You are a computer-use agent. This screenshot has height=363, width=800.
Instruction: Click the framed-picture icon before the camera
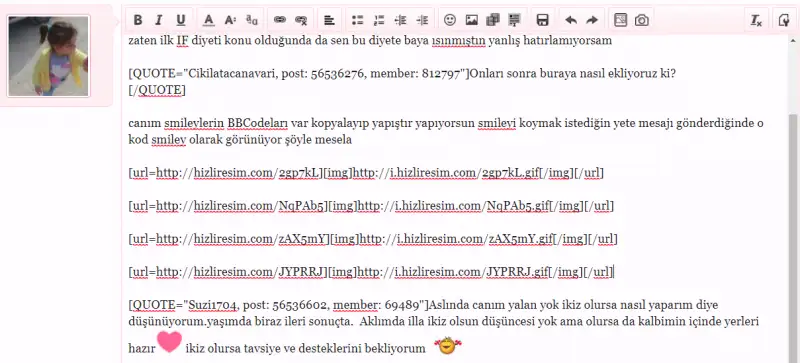[x=620, y=20]
